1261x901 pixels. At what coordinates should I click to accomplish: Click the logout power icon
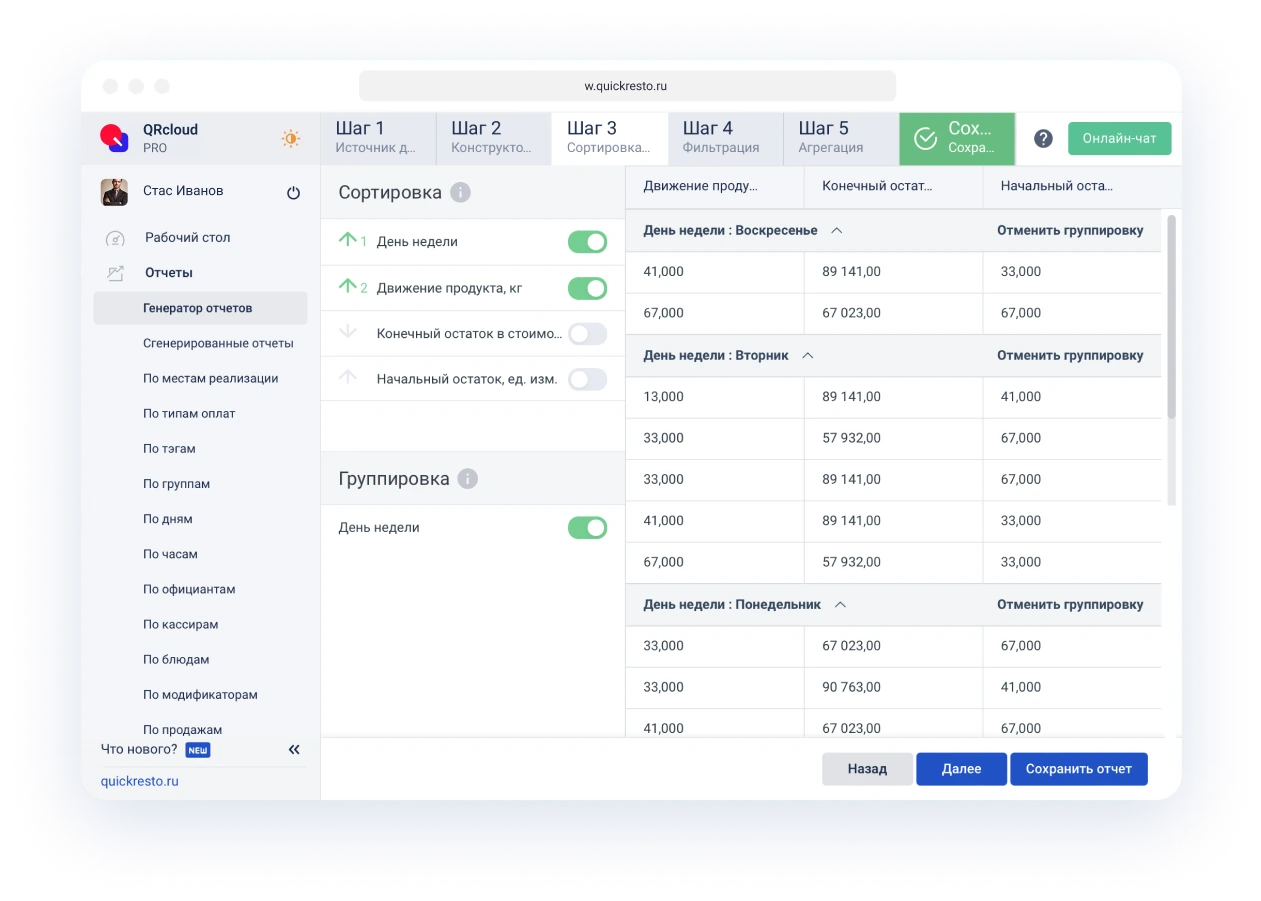pos(293,192)
